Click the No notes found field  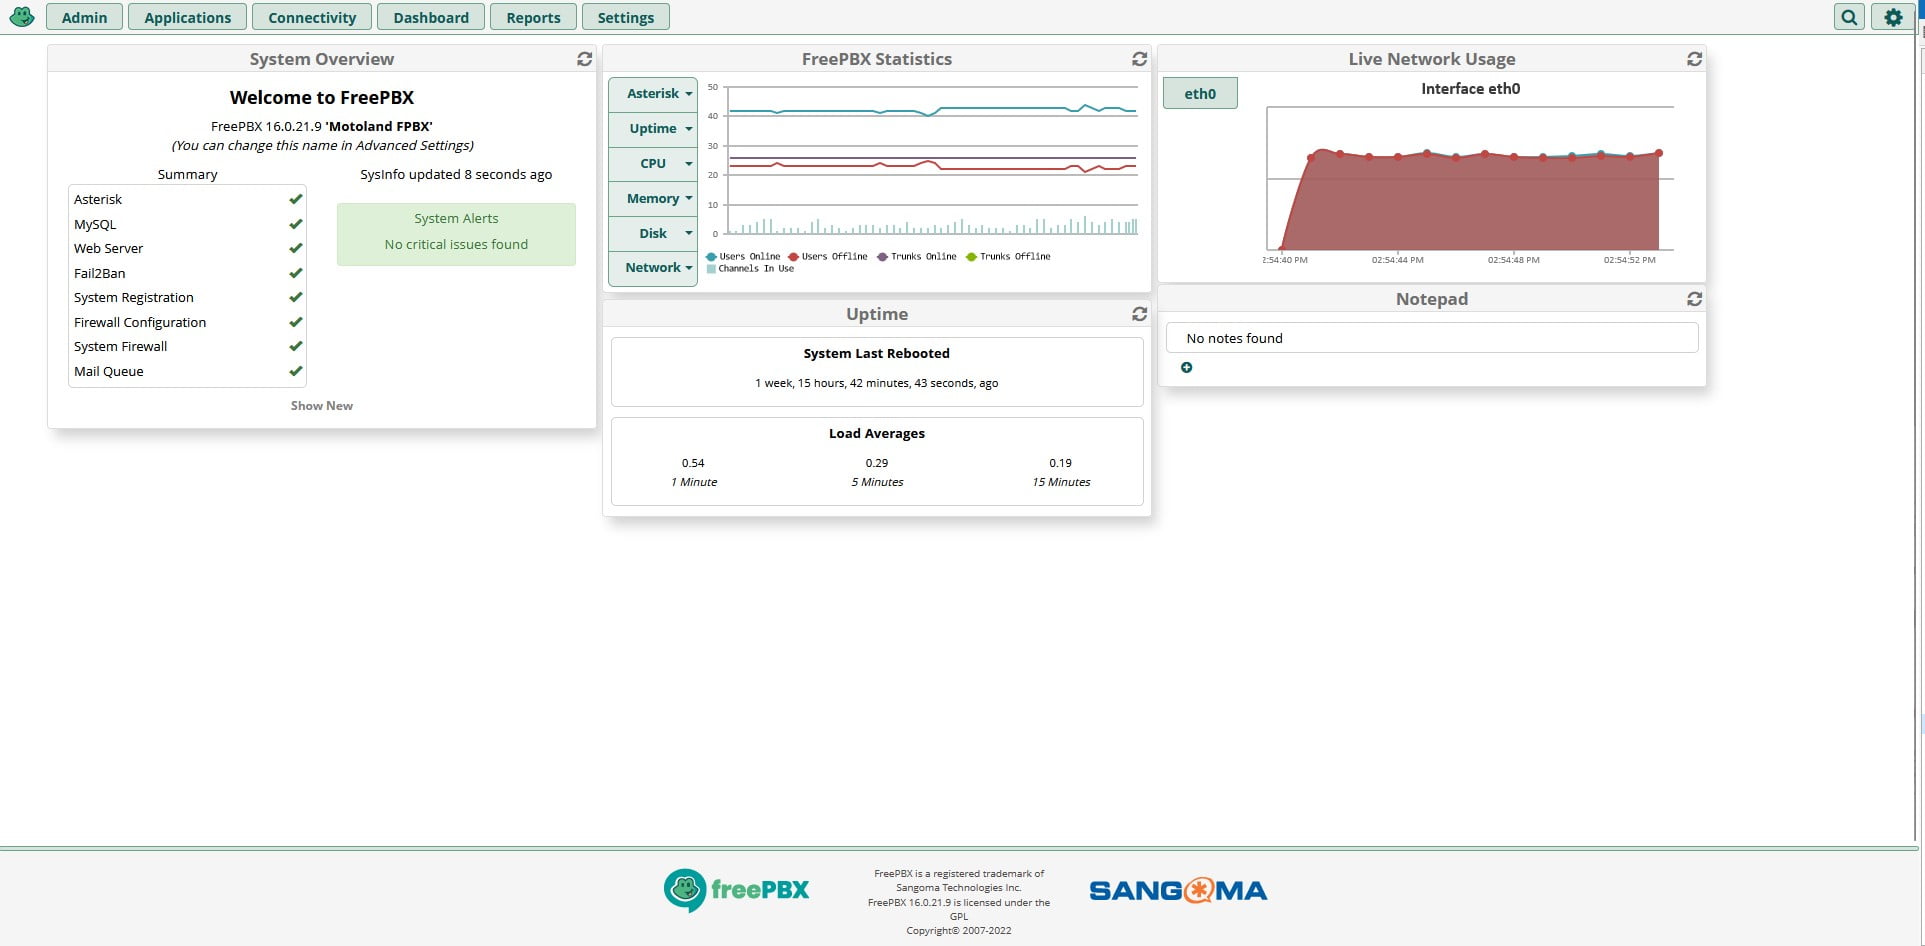coord(1432,338)
